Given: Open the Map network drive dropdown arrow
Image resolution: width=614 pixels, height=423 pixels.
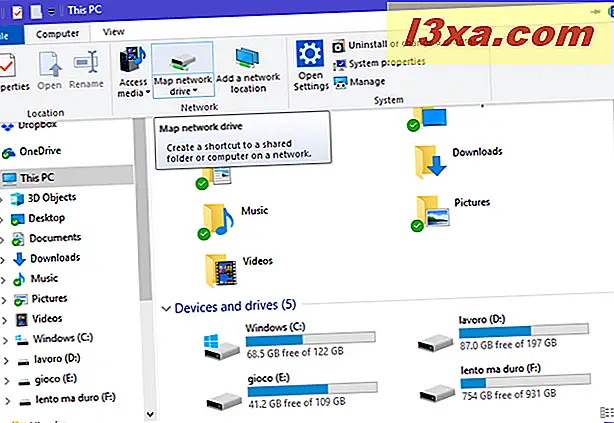Looking at the screenshot, I should pos(195,91).
